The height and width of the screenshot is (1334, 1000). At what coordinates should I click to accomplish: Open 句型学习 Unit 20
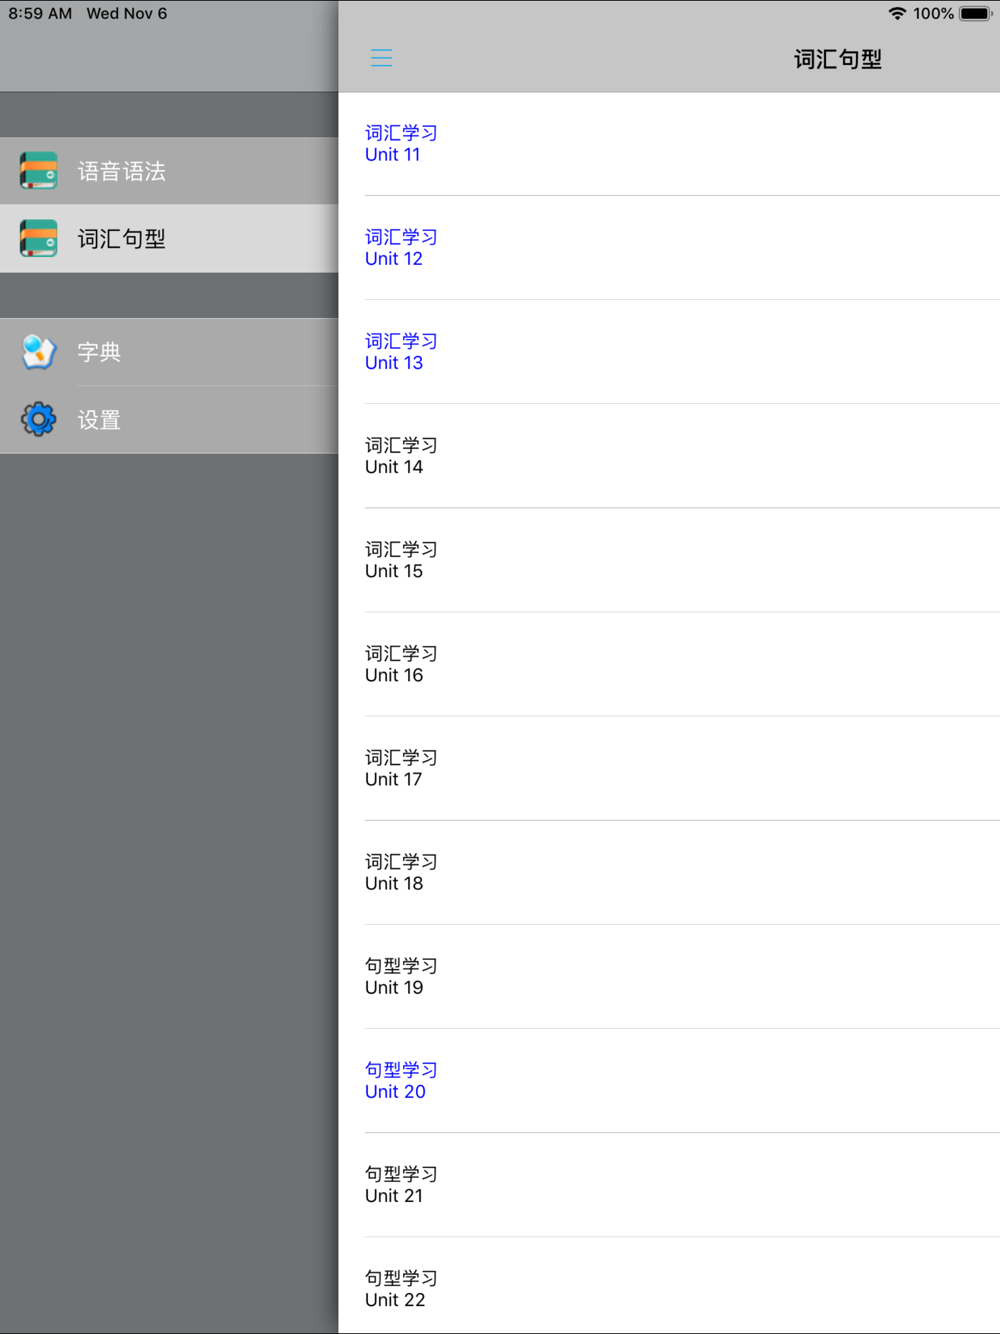pos(669,1081)
